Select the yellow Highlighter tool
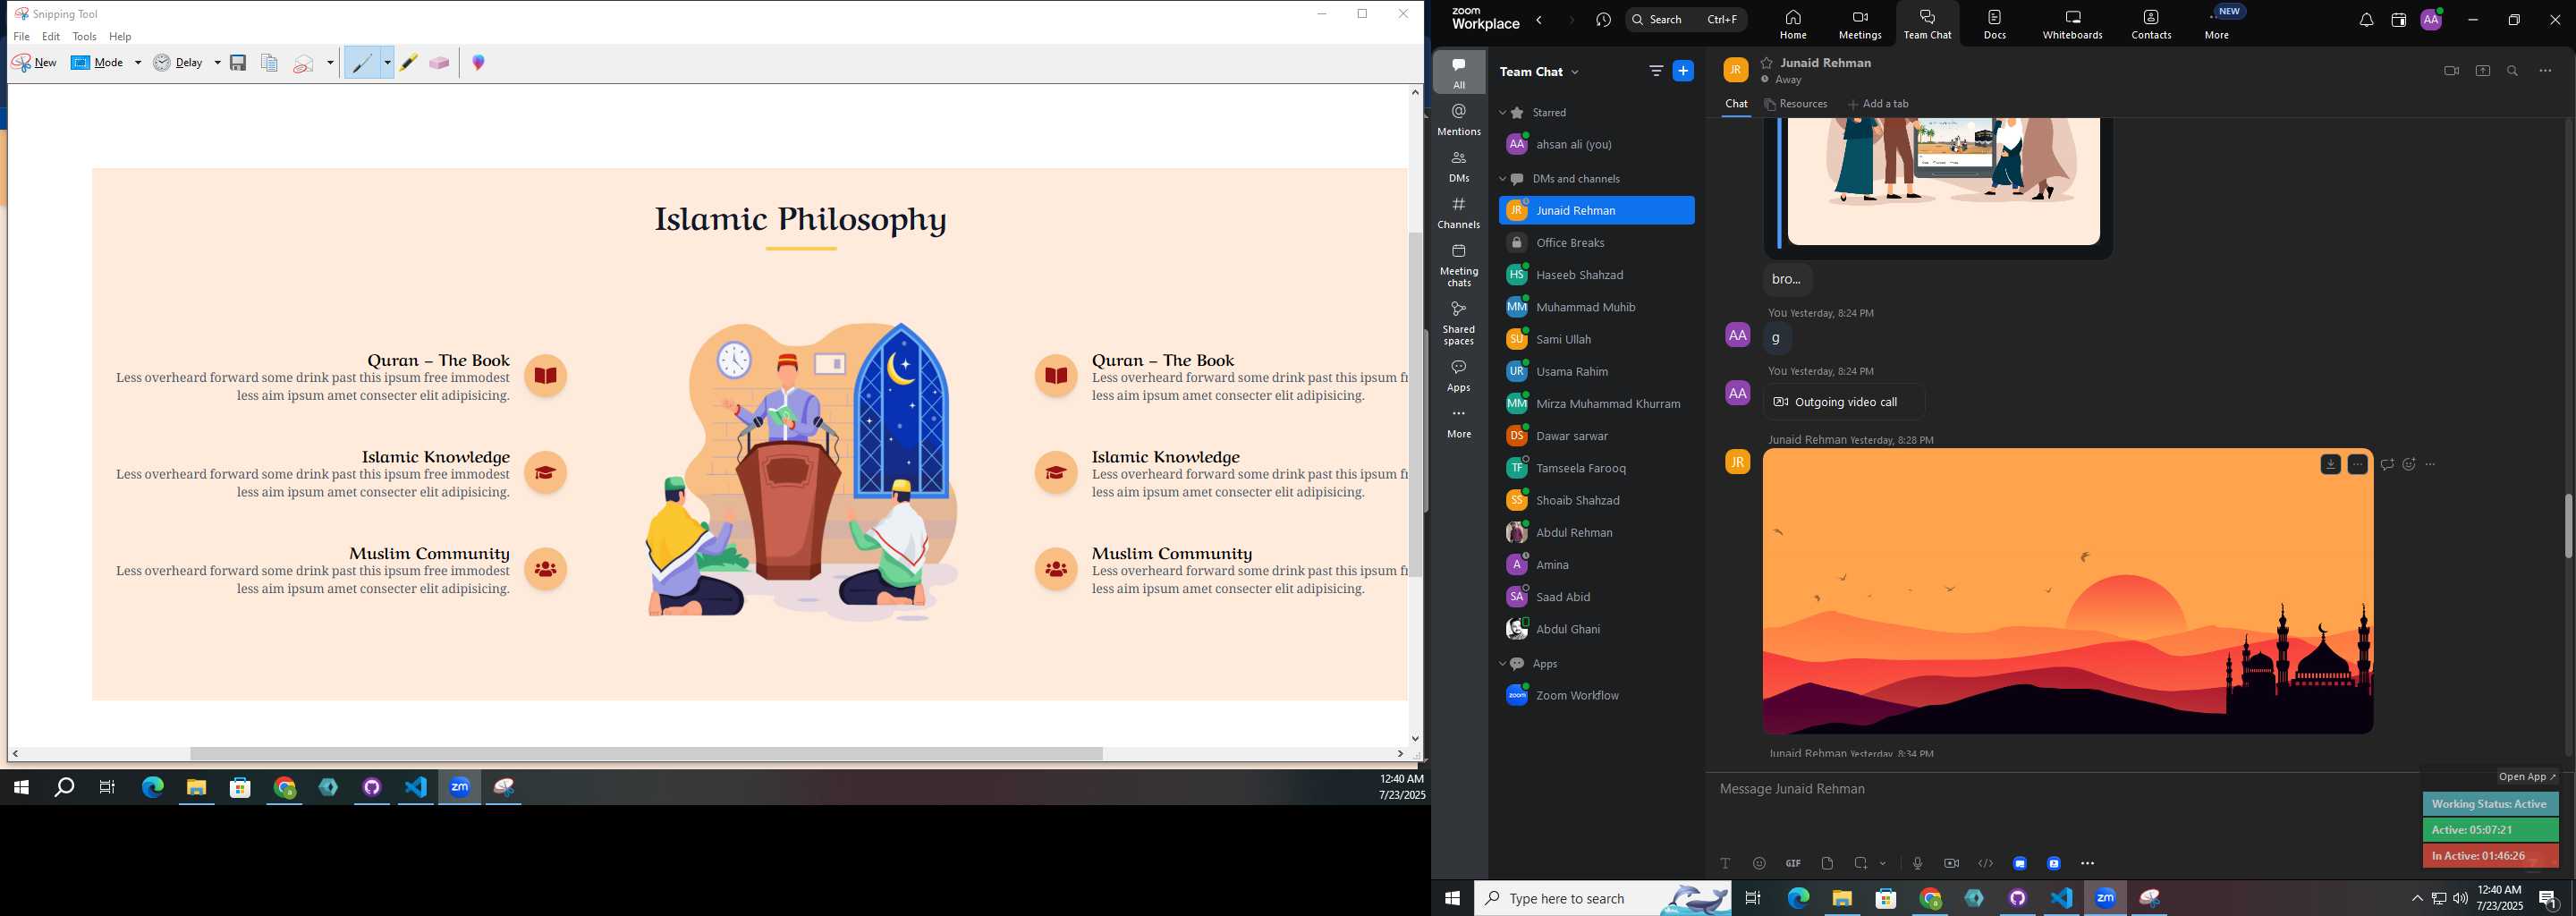 pyautogui.click(x=409, y=63)
